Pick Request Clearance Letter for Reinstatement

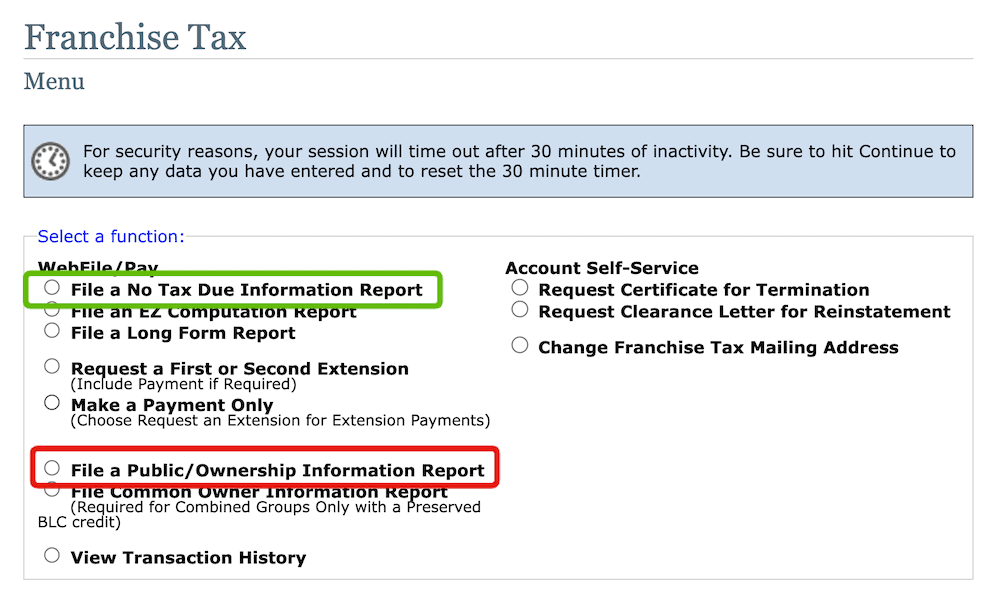(x=519, y=309)
